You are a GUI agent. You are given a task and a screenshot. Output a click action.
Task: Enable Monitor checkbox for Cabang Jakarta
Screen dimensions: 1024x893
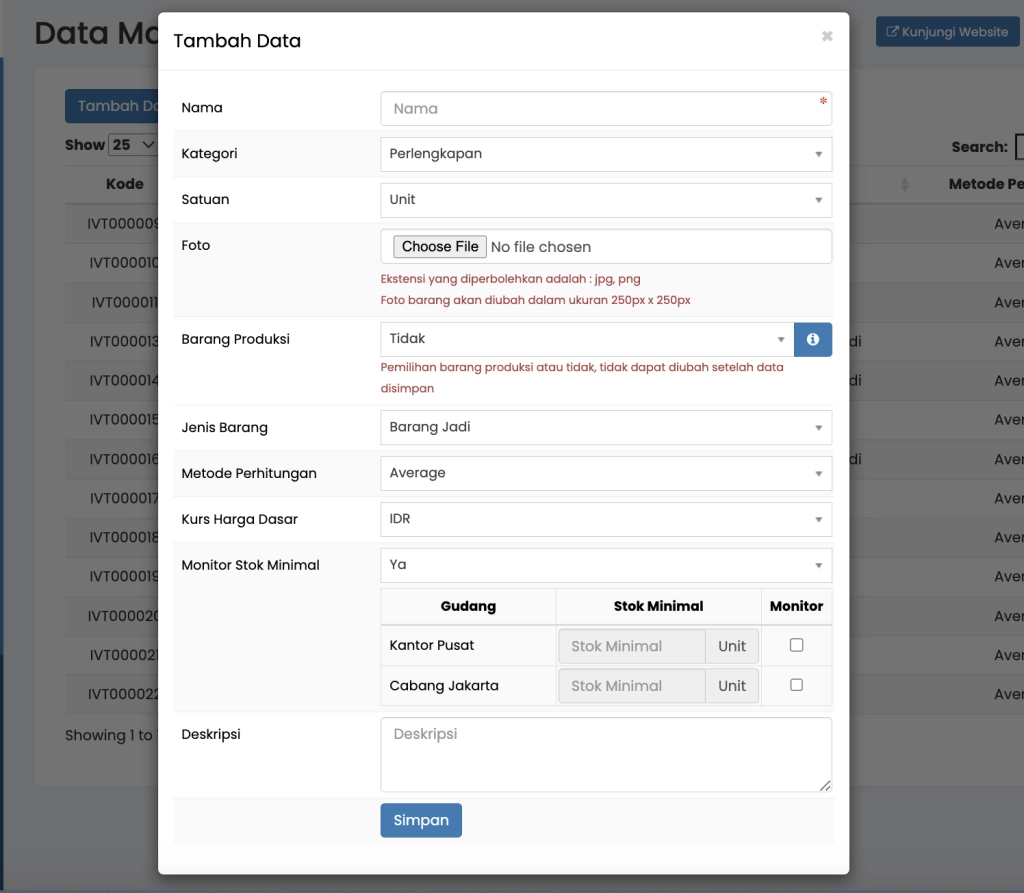pos(796,685)
